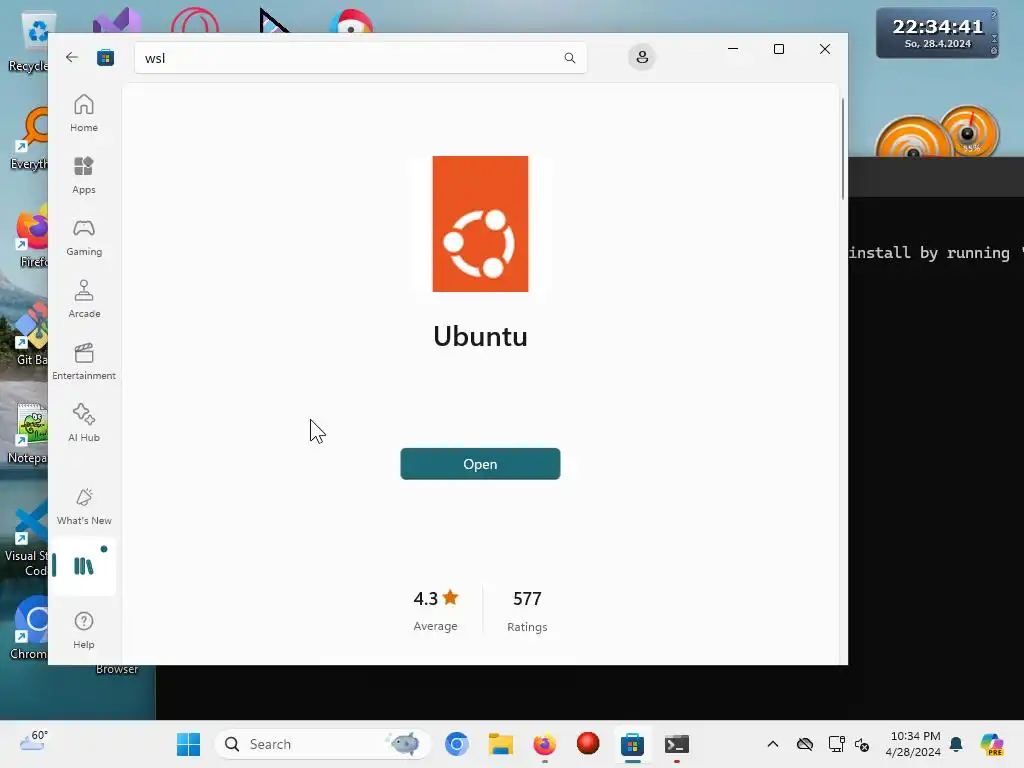Click the cloud sync tray icon
The height and width of the screenshot is (768, 1024).
coord(805,744)
